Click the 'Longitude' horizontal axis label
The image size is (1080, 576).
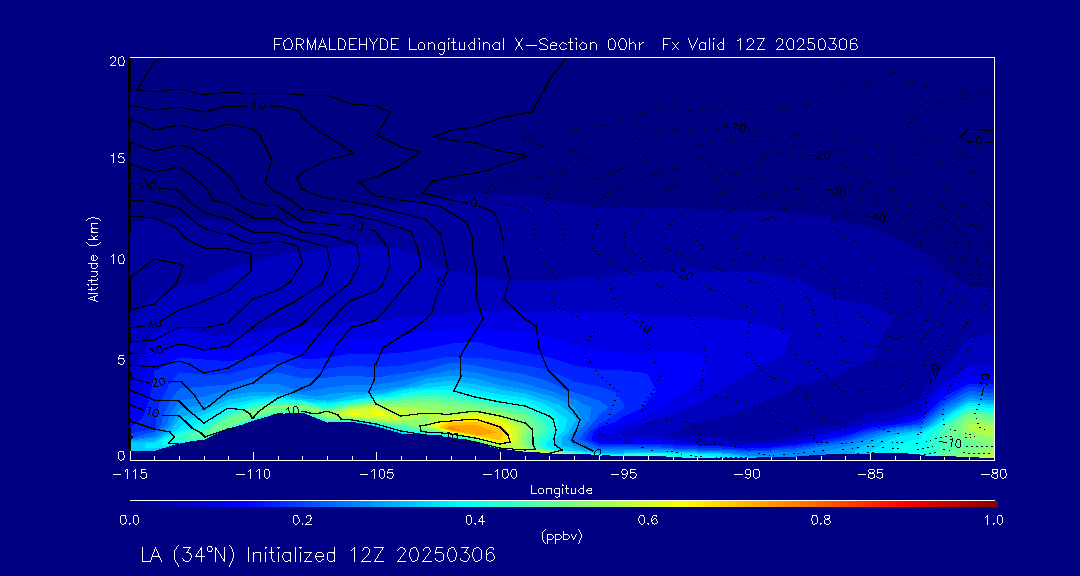[x=561, y=491]
